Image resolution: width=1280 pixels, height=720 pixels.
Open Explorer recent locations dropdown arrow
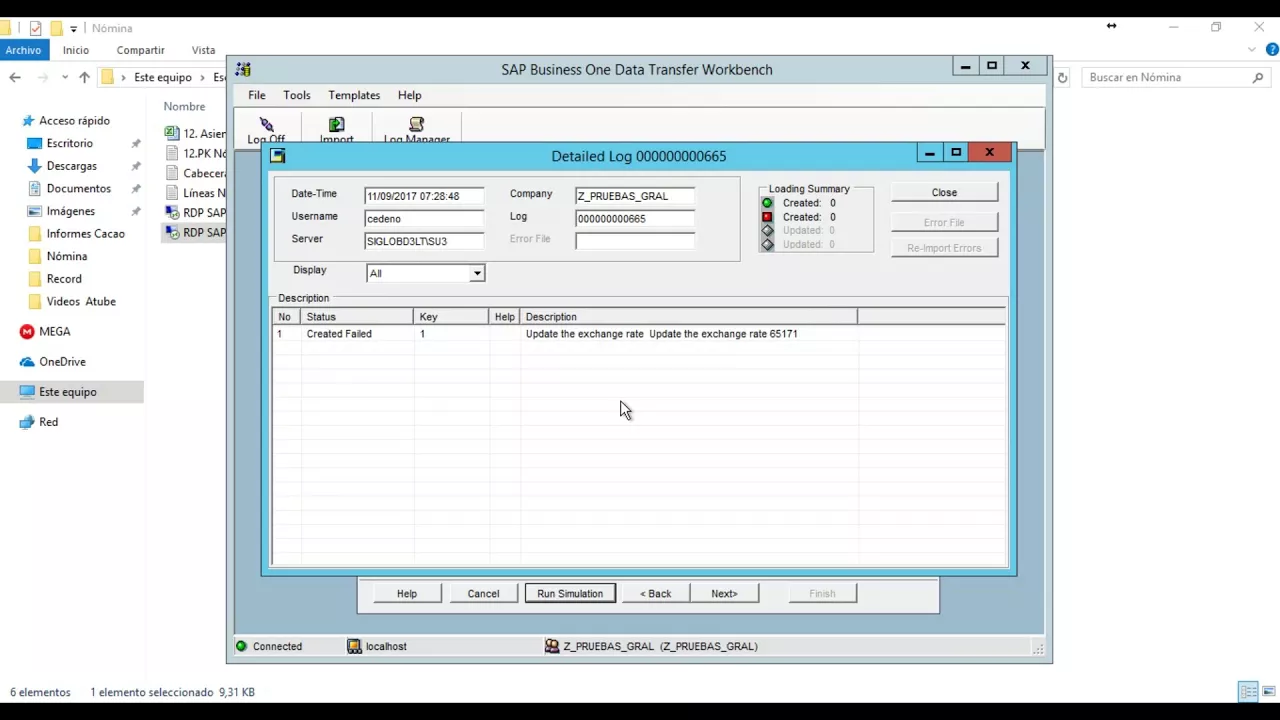65,77
